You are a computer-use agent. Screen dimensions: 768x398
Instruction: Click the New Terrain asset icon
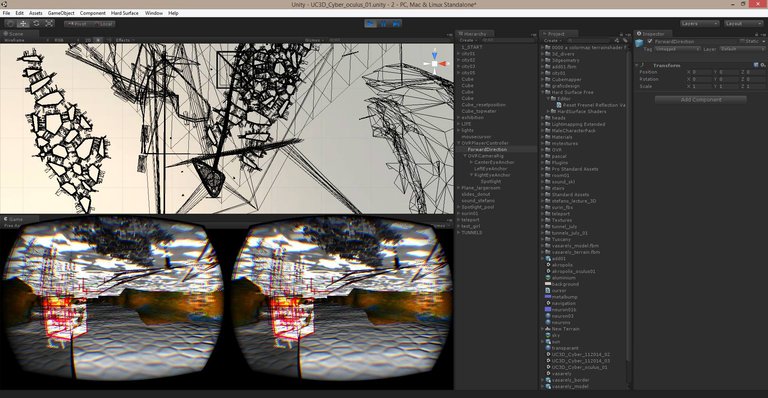coord(548,328)
